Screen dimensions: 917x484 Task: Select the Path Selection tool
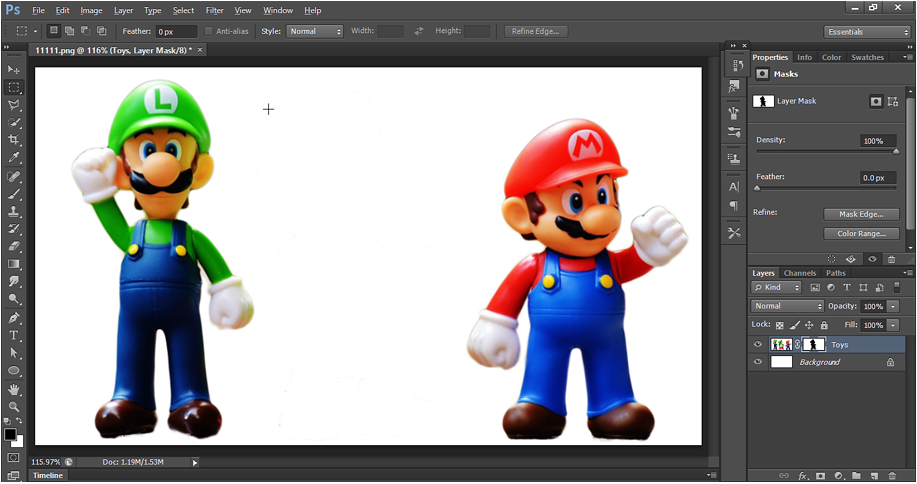click(x=13, y=353)
